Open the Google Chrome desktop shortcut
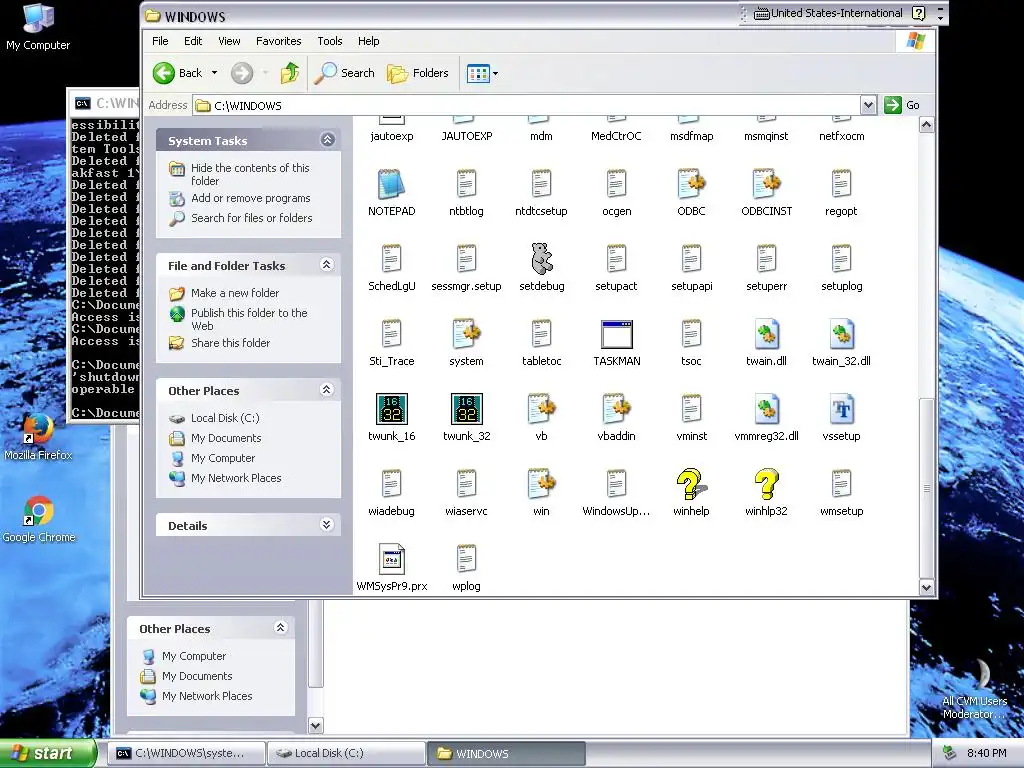Viewport: 1024px width, 768px height. point(39,519)
